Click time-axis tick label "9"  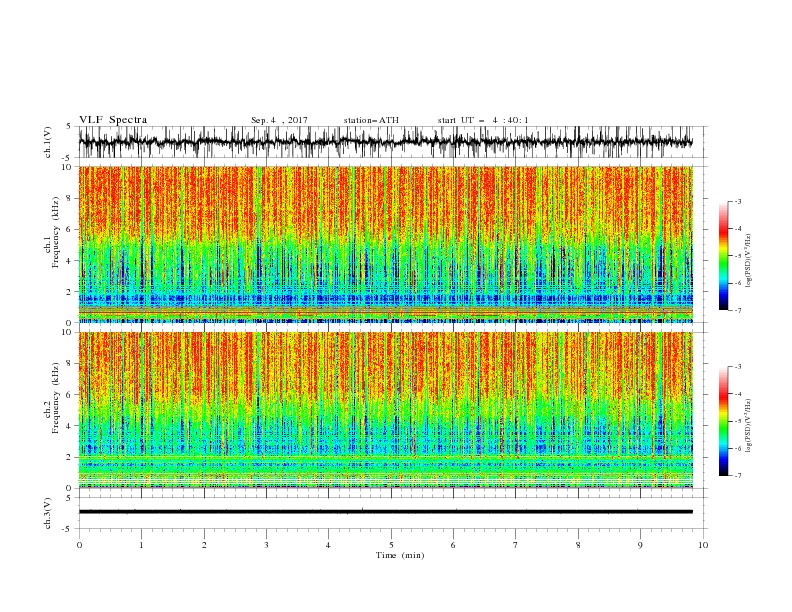coord(640,545)
